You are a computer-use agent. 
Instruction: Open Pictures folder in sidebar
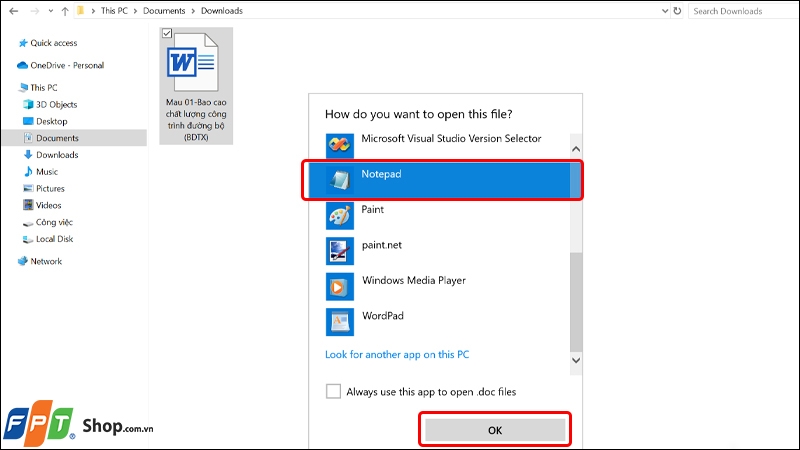click(50, 188)
